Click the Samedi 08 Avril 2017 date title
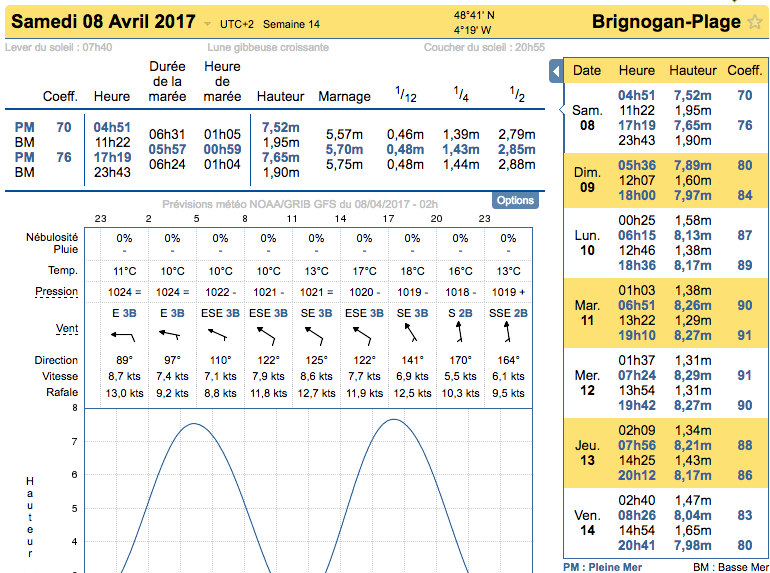The image size is (770, 573). coord(103,22)
